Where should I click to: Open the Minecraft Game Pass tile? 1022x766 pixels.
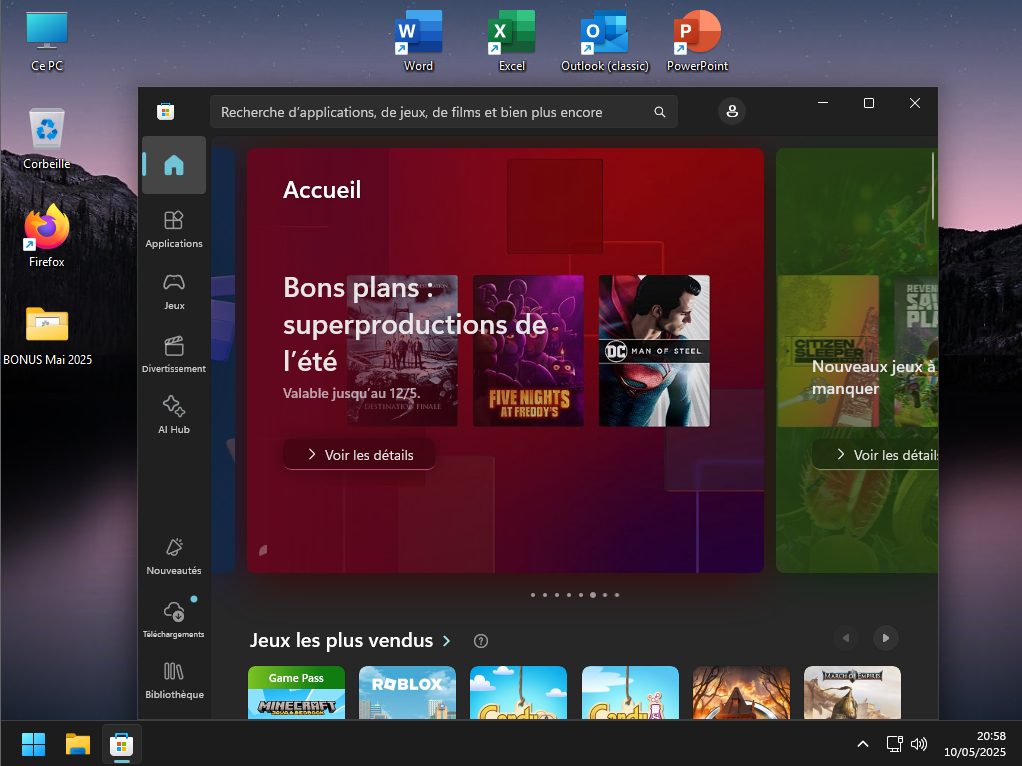pyautogui.click(x=297, y=692)
